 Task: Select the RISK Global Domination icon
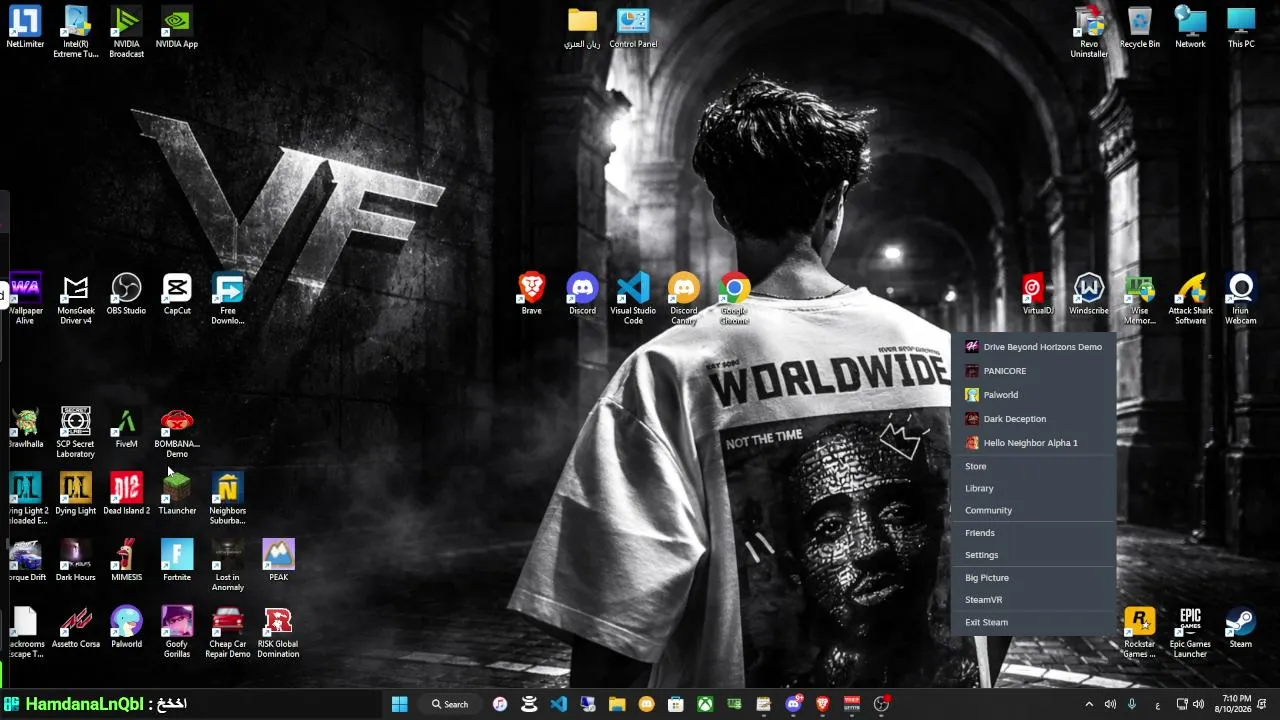point(278,632)
